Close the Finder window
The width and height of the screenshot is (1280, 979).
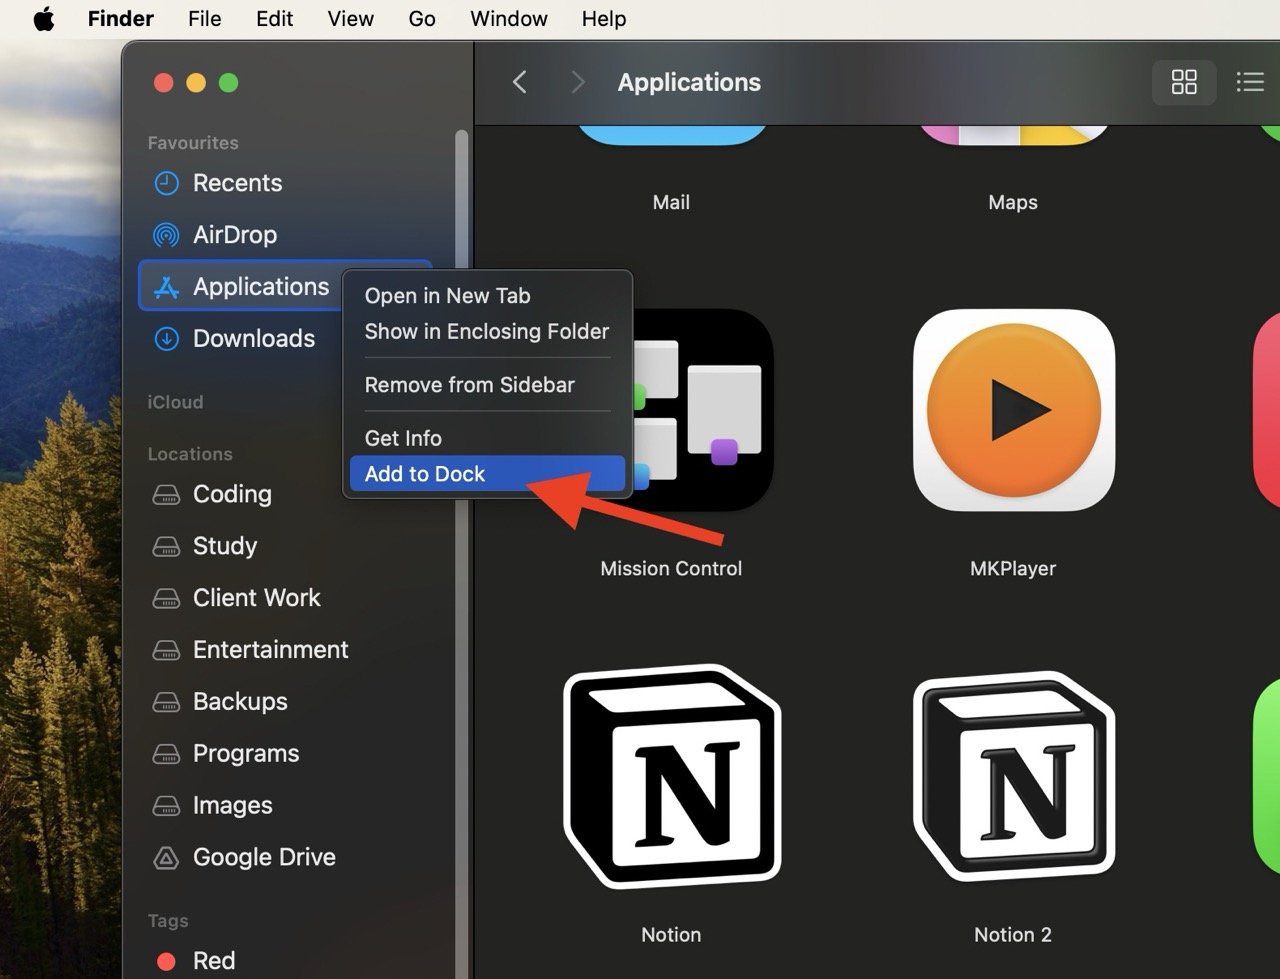[x=164, y=83]
